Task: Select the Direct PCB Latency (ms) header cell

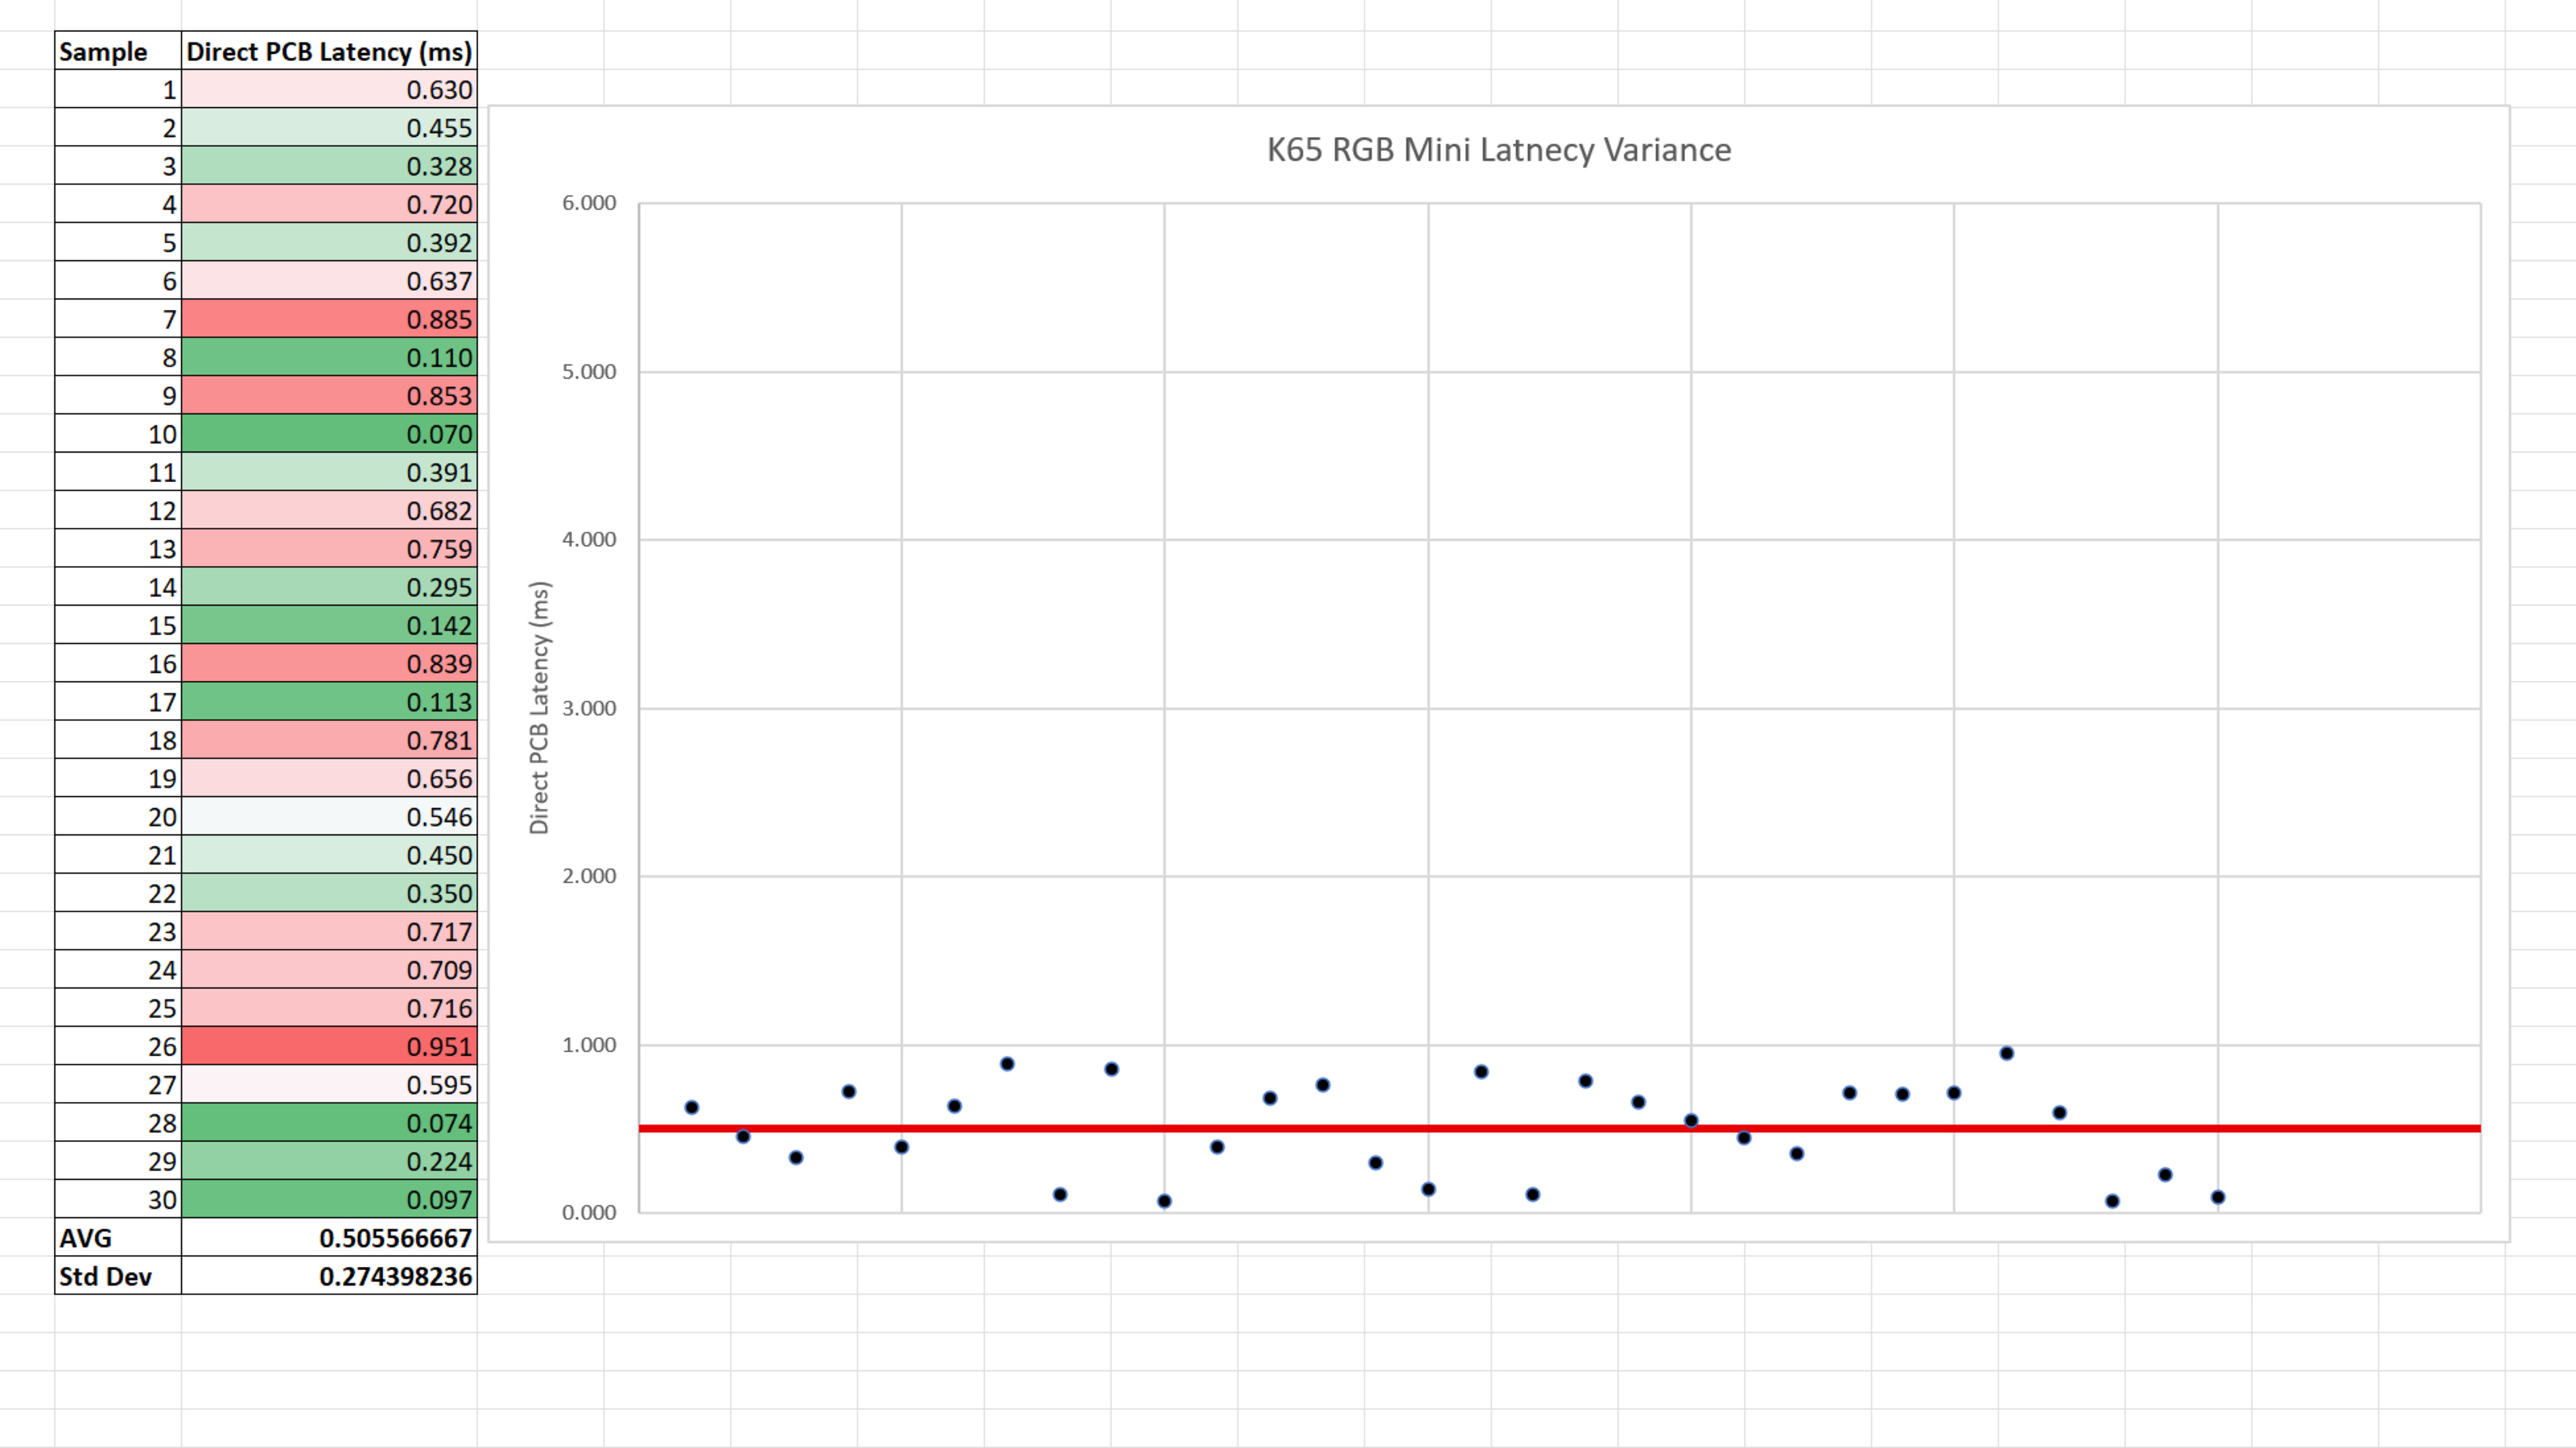Action: pyautogui.click(x=329, y=51)
